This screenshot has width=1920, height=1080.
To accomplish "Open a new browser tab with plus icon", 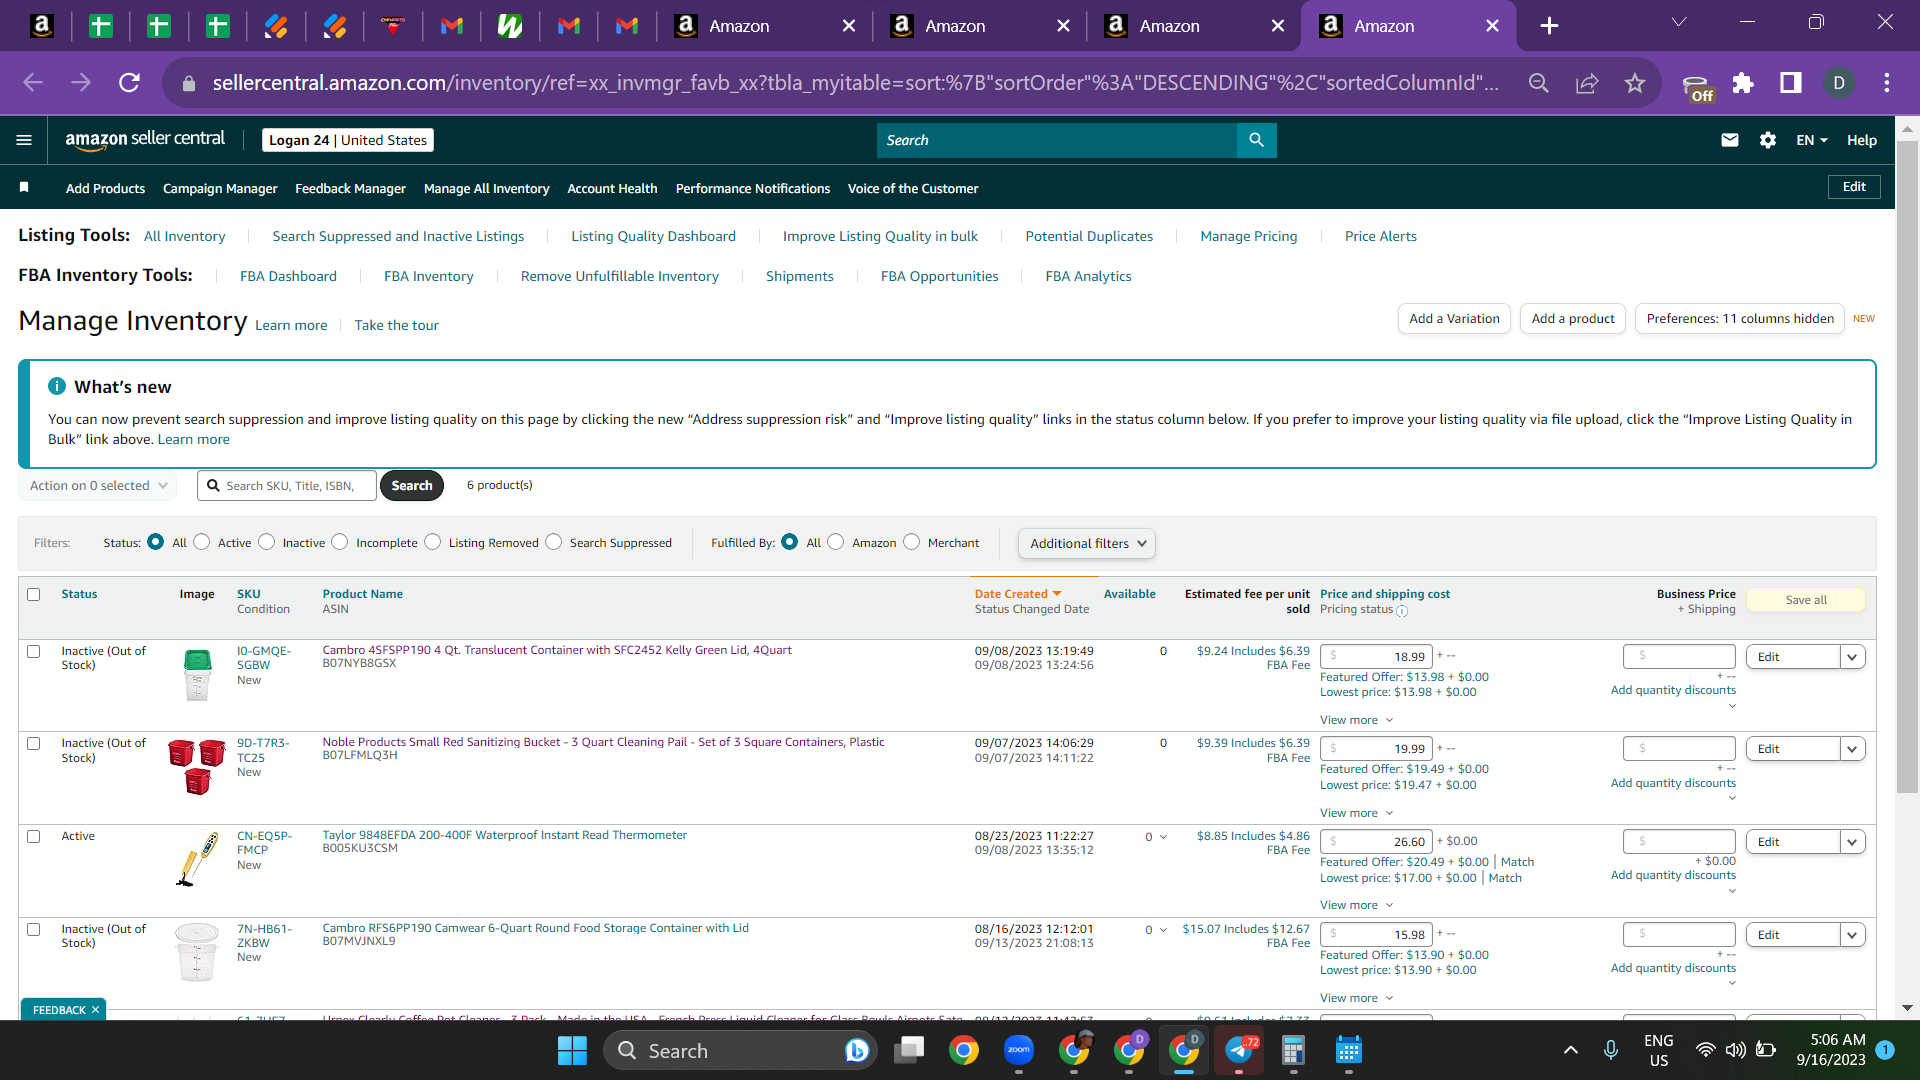I will [1549, 26].
